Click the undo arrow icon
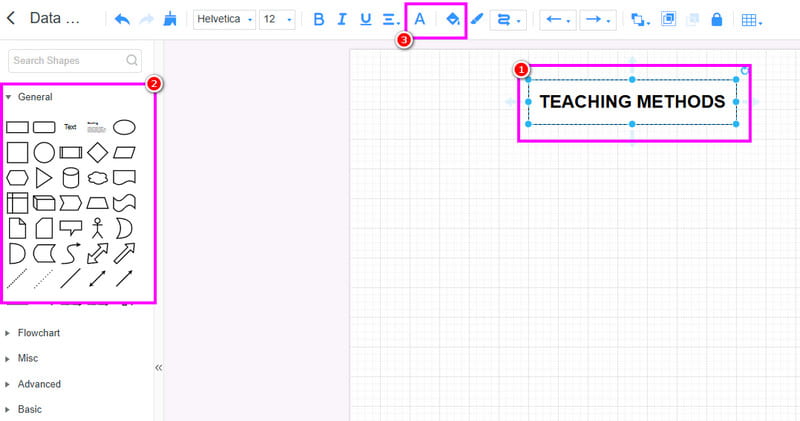Image resolution: width=800 pixels, height=421 pixels. pyautogui.click(x=122, y=19)
